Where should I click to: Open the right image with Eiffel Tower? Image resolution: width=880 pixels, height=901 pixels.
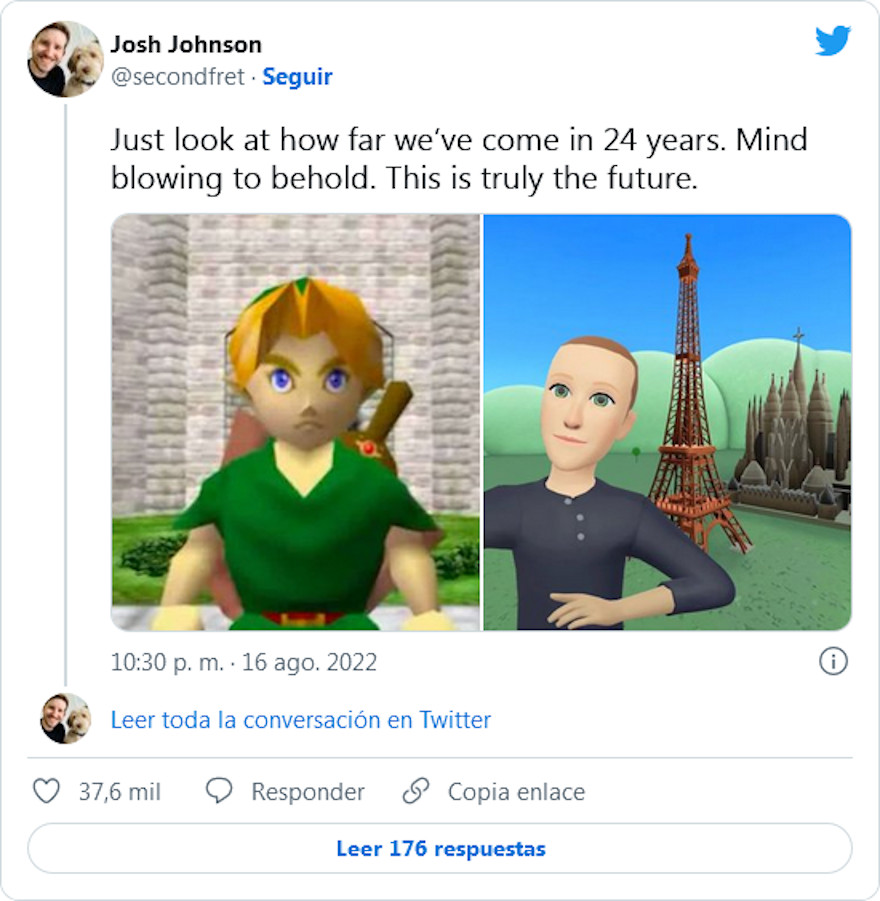point(667,422)
